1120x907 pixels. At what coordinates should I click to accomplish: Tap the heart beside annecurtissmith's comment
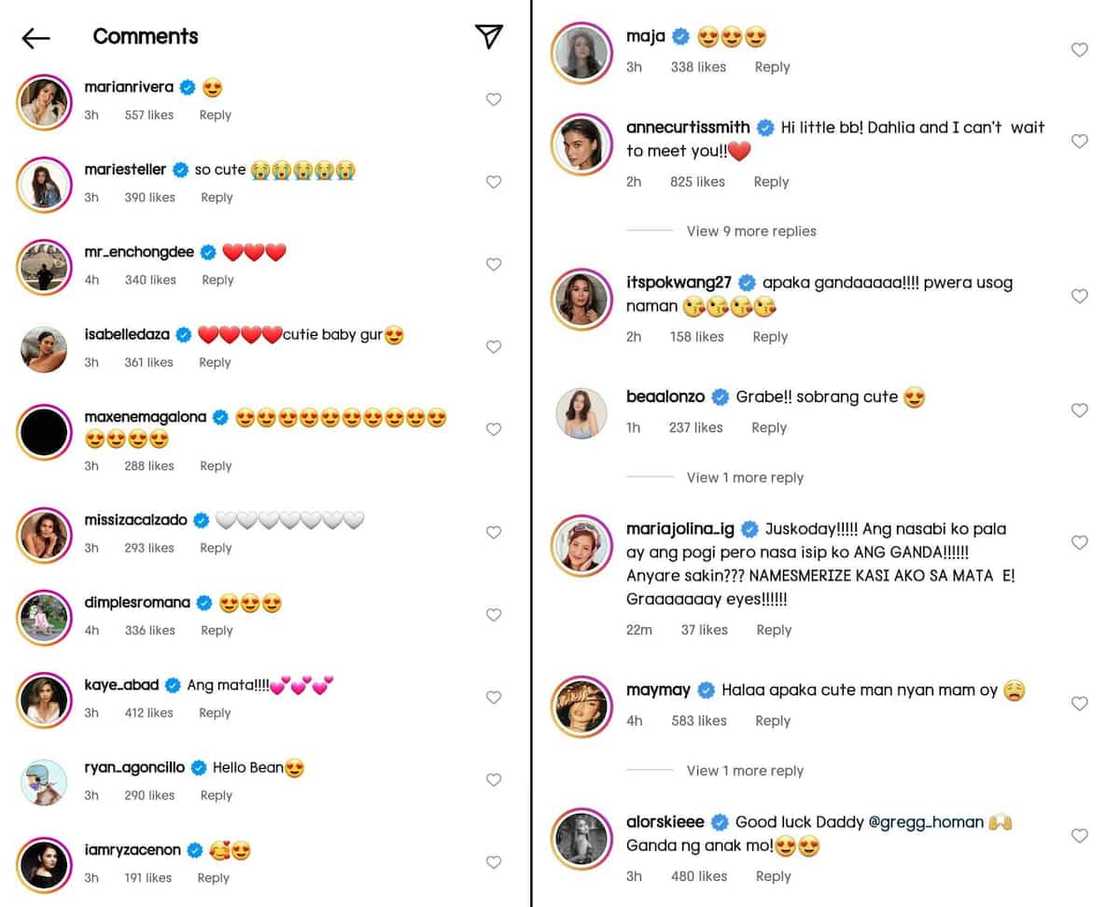(1080, 141)
